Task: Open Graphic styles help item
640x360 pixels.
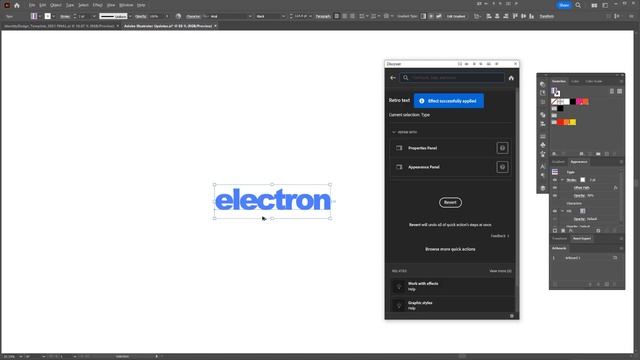Action: point(452,305)
